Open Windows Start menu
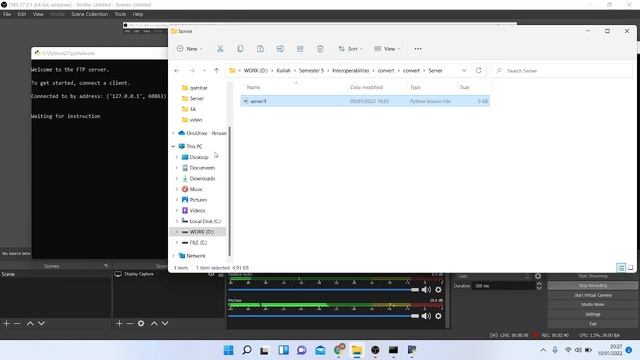The width and height of the screenshot is (640, 360). click(229, 350)
